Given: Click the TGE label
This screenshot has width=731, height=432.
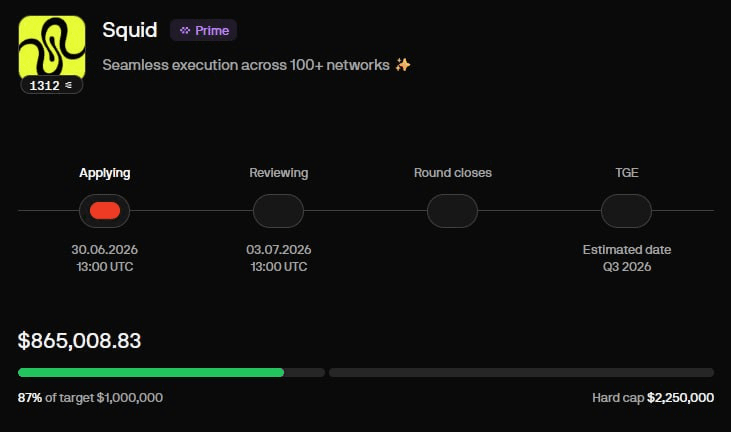Looking at the screenshot, I should 627,173.
